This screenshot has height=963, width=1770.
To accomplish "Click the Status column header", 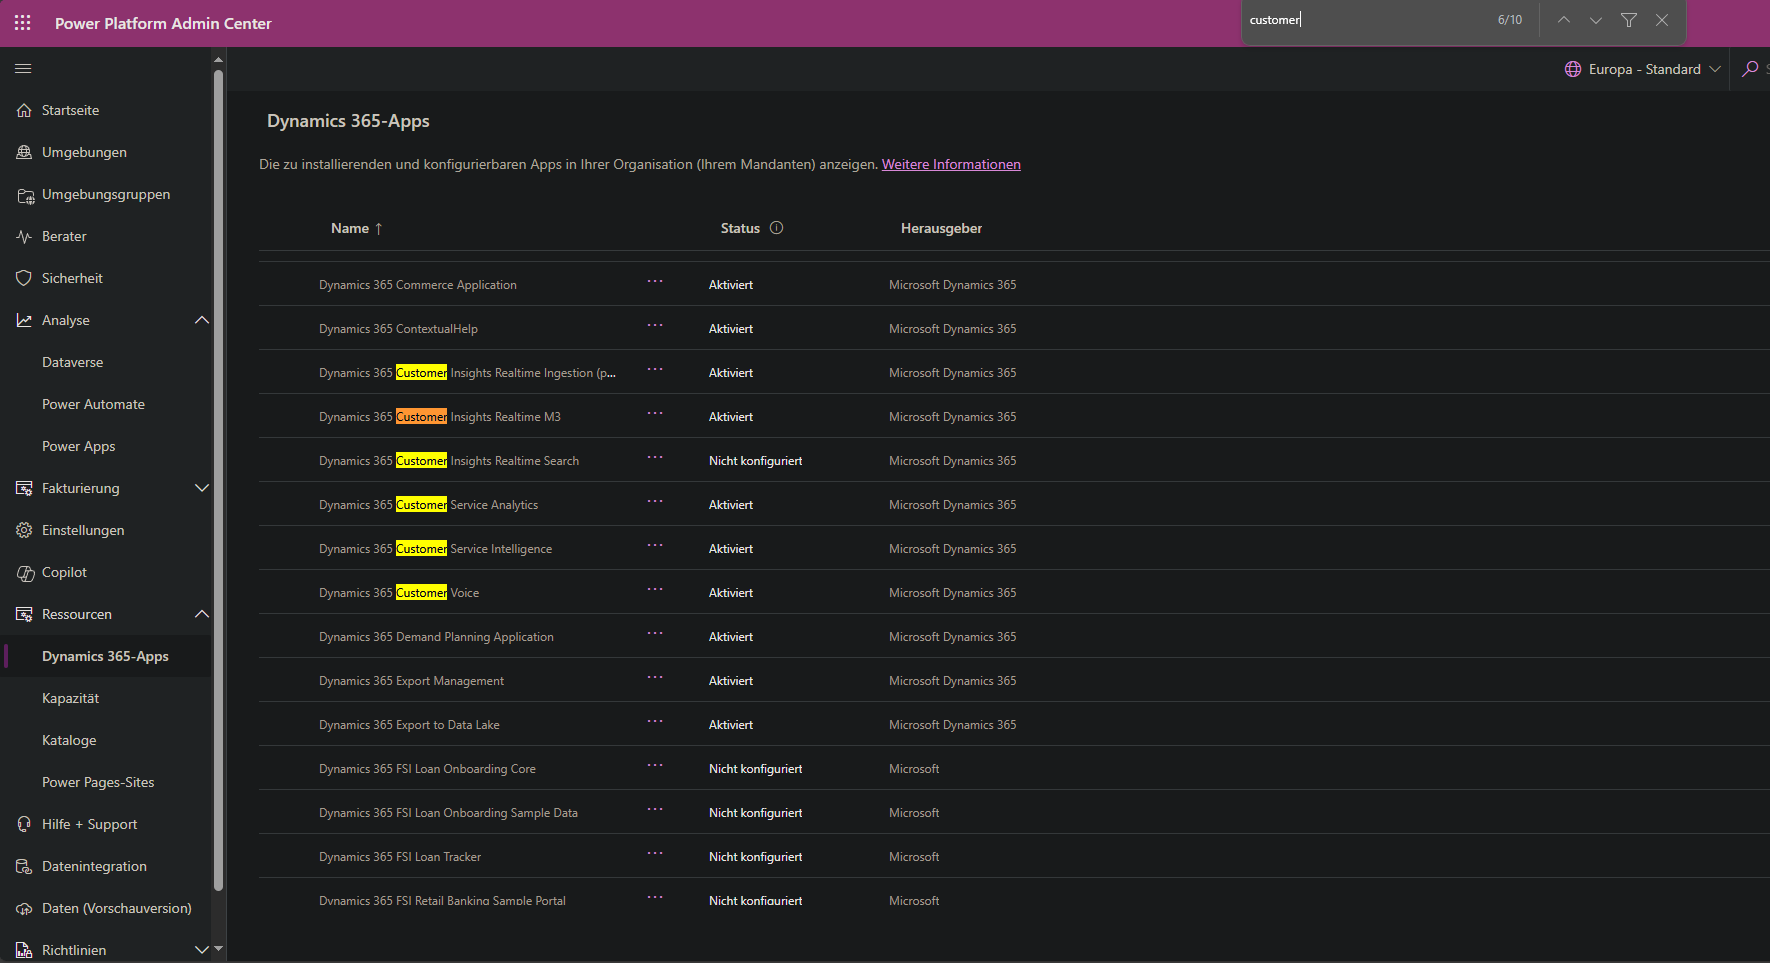I will 740,228.
